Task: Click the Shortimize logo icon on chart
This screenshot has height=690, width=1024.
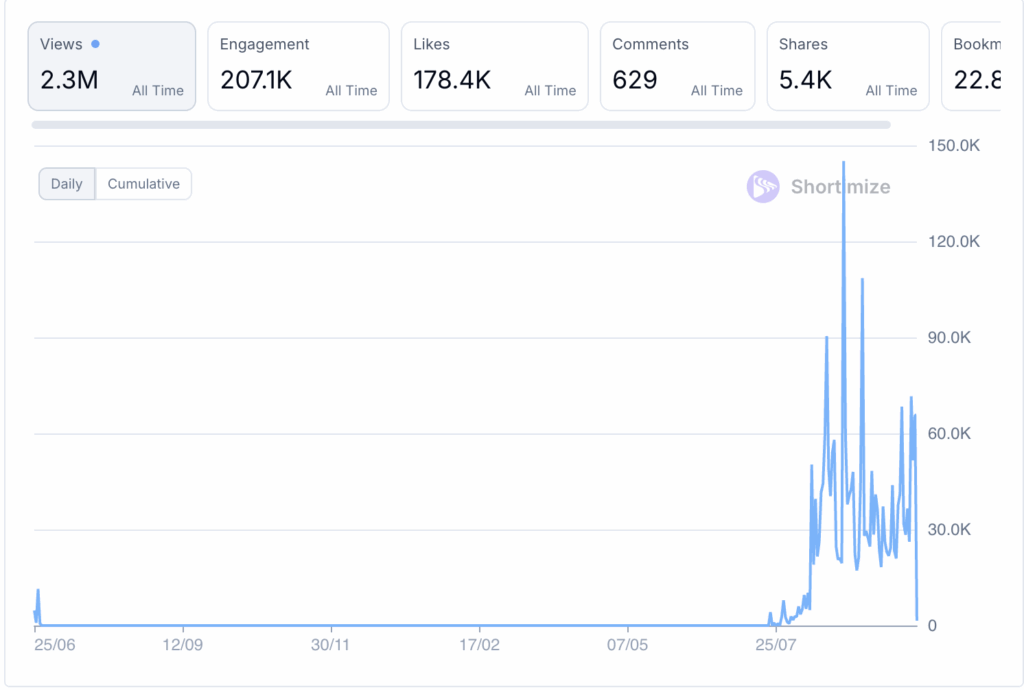Action: 763,187
